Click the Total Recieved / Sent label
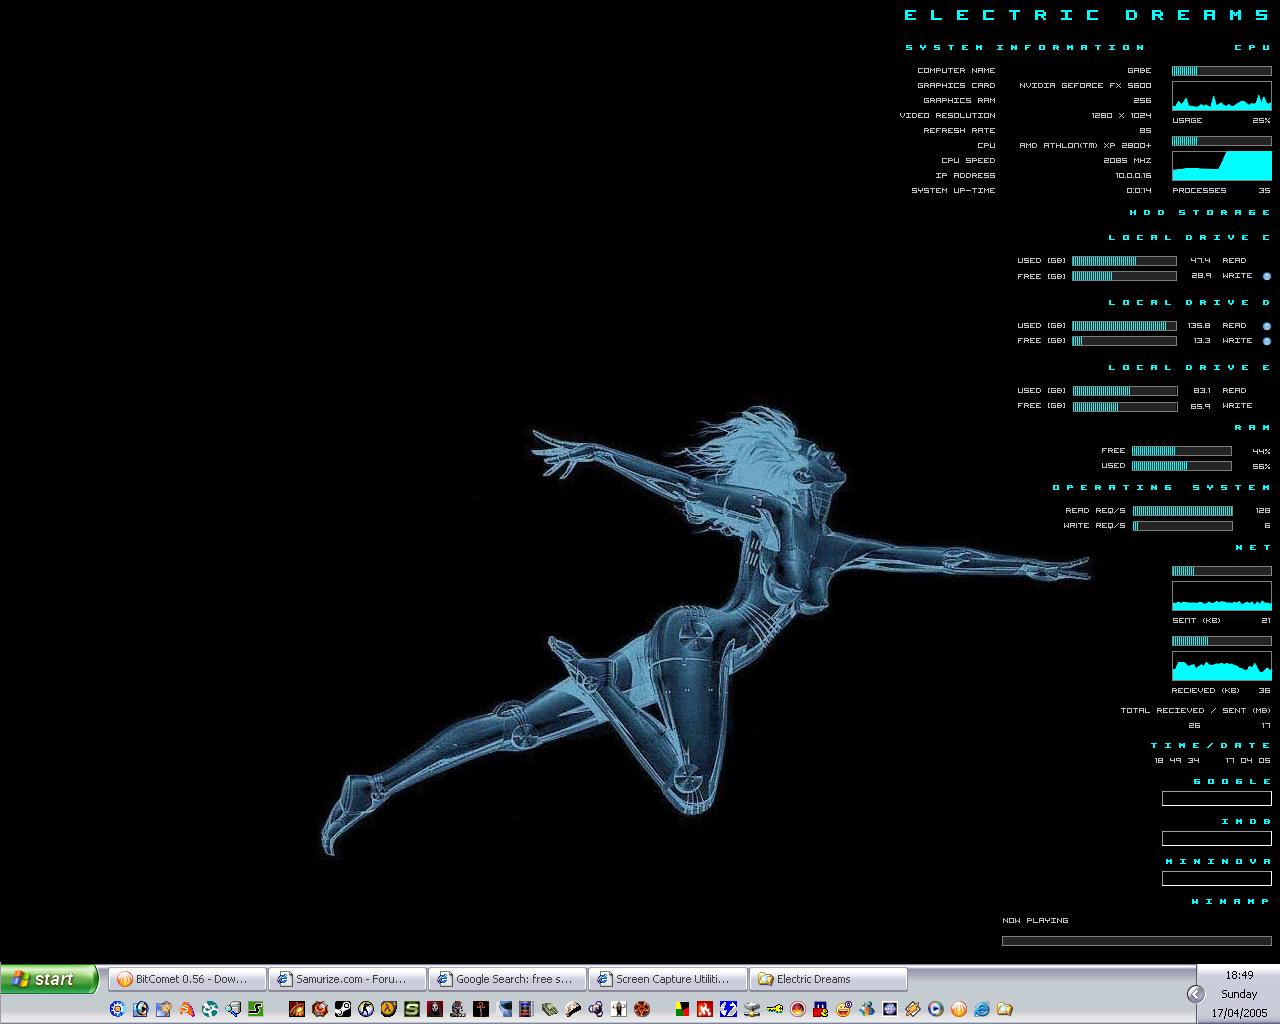 pyautogui.click(x=1195, y=710)
